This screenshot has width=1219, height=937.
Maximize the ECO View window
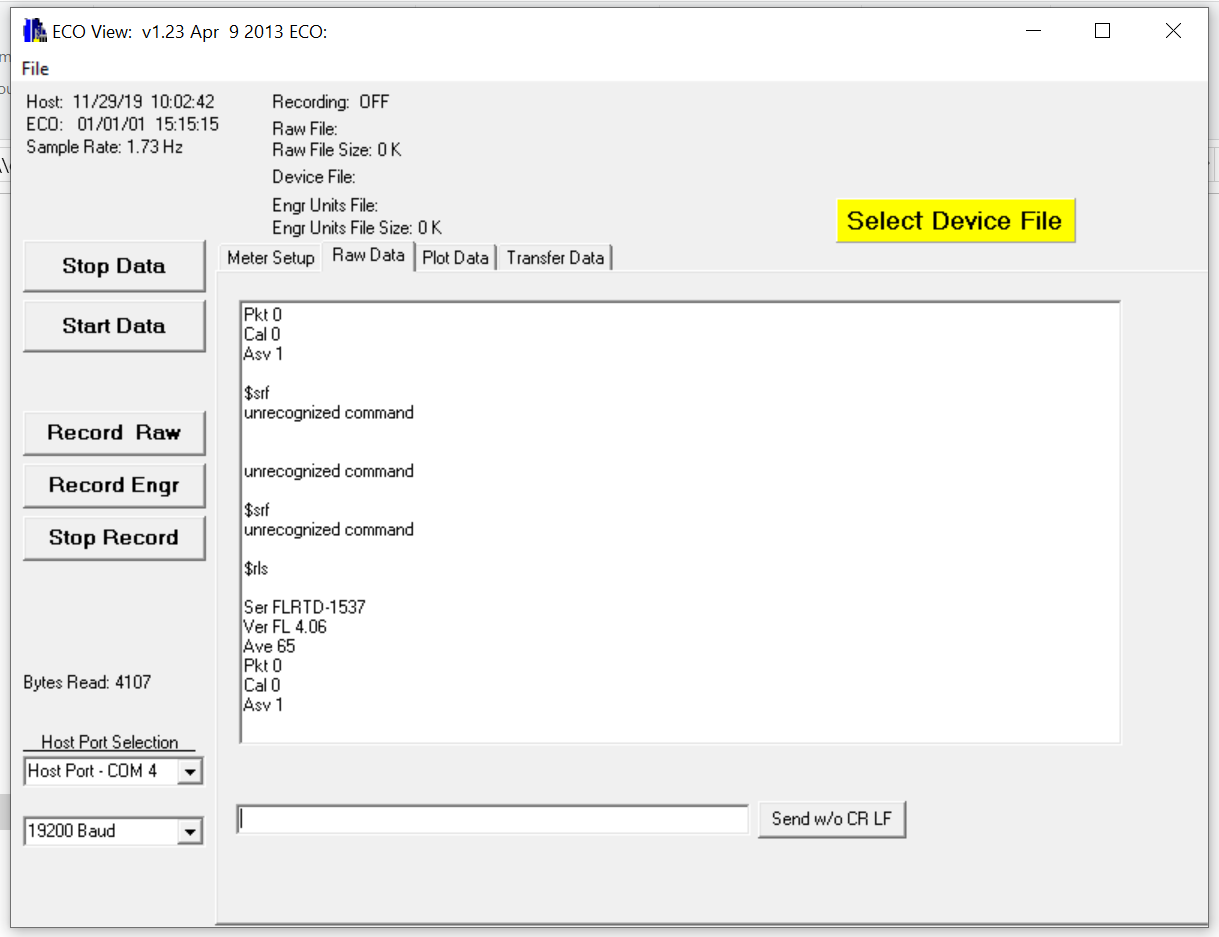1102,31
